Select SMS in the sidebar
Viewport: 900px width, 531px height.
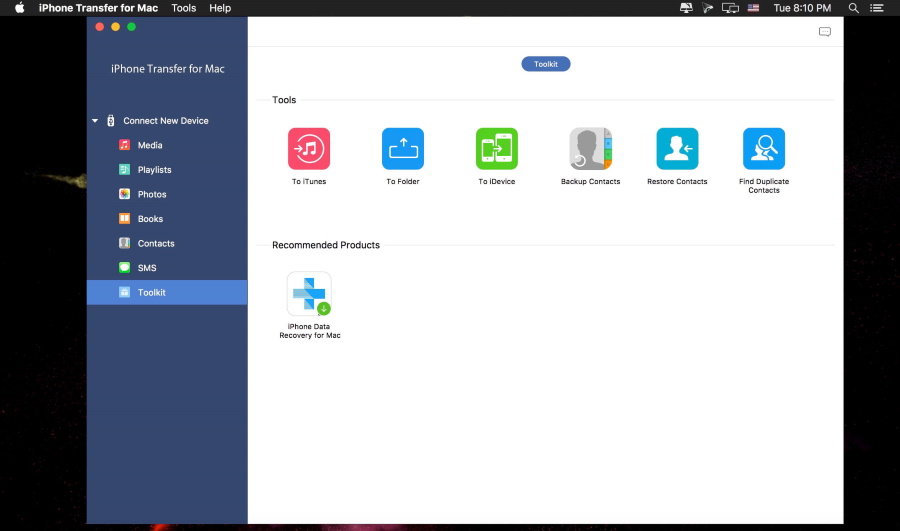click(167, 268)
